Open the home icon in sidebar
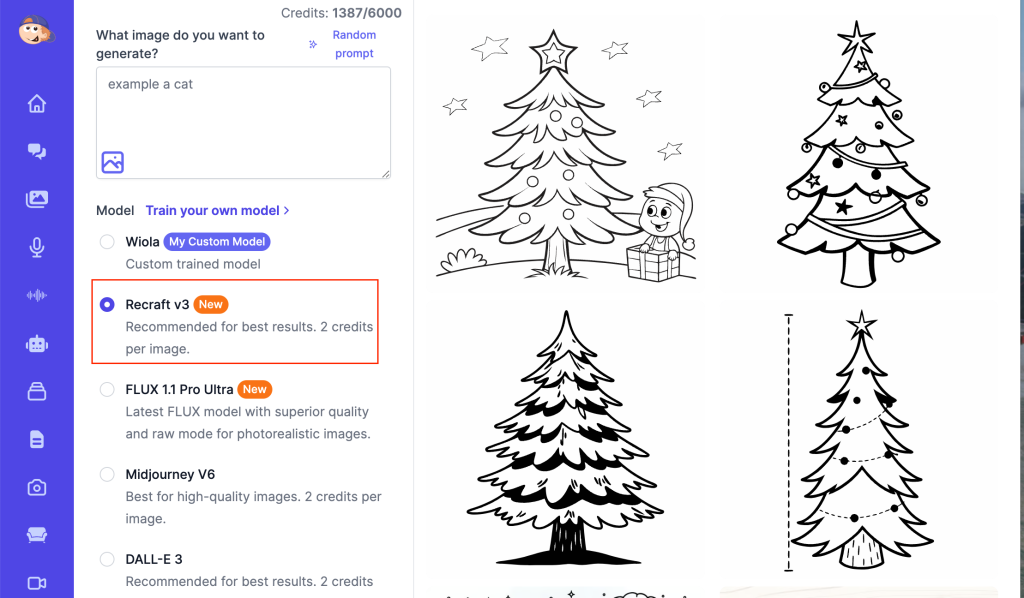 pyautogui.click(x=37, y=103)
